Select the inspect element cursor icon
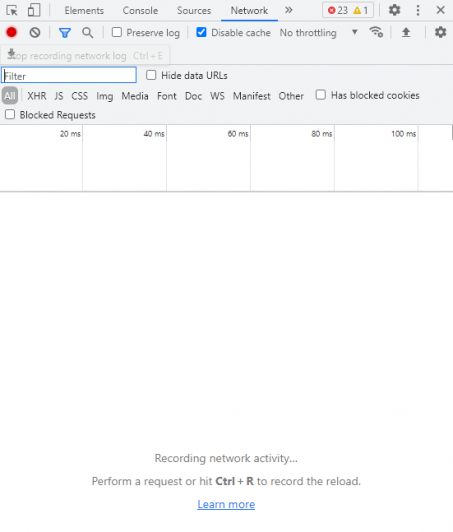This screenshot has width=453, height=532. coord(12,11)
